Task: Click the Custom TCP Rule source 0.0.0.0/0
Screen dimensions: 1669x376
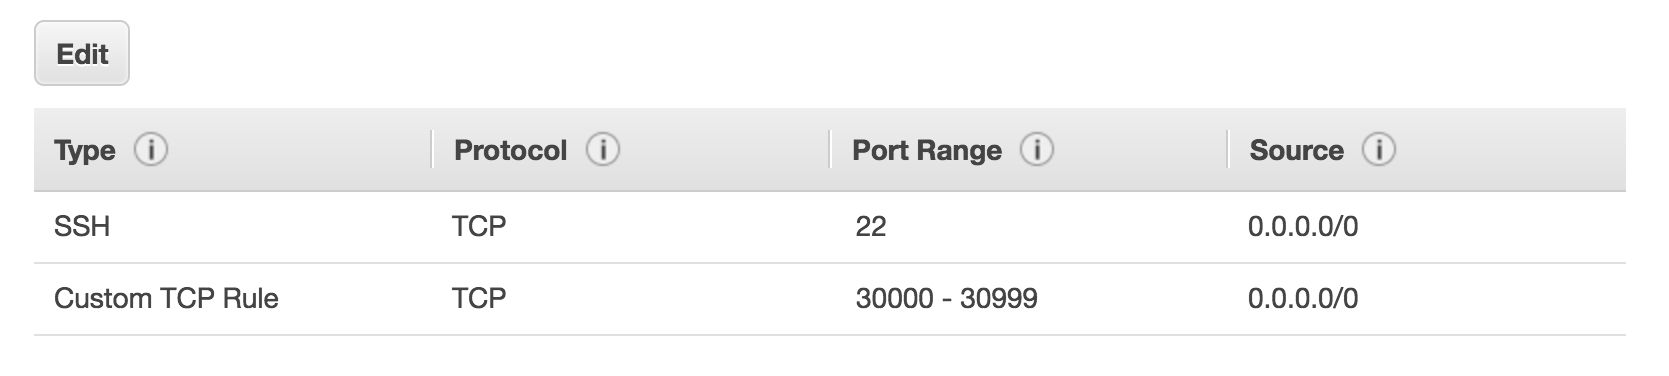Action: pos(1303,299)
